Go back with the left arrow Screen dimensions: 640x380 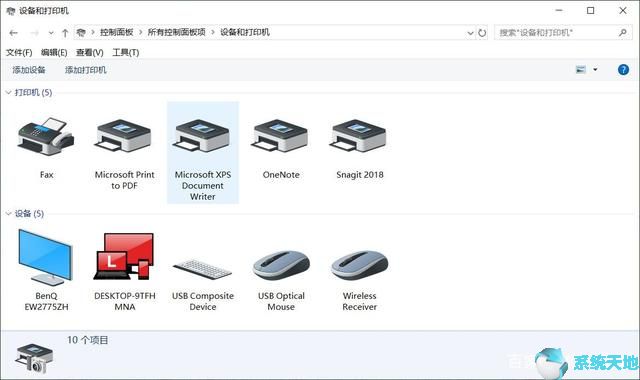pyautogui.click(x=13, y=33)
